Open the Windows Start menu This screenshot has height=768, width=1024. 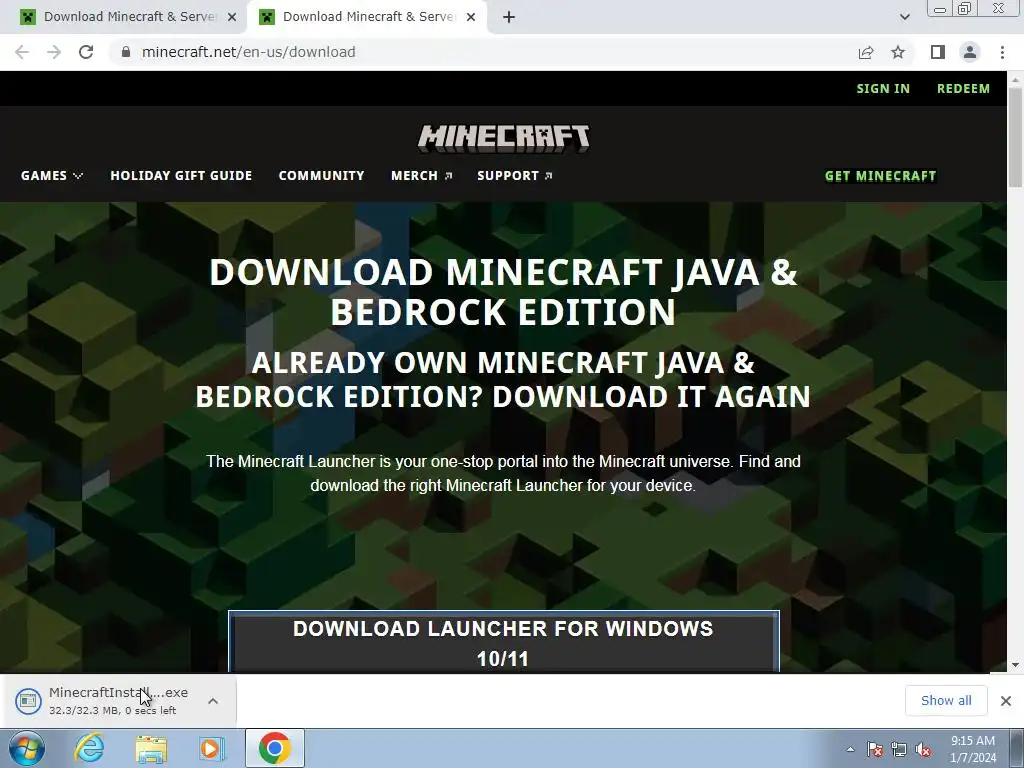(x=26, y=748)
